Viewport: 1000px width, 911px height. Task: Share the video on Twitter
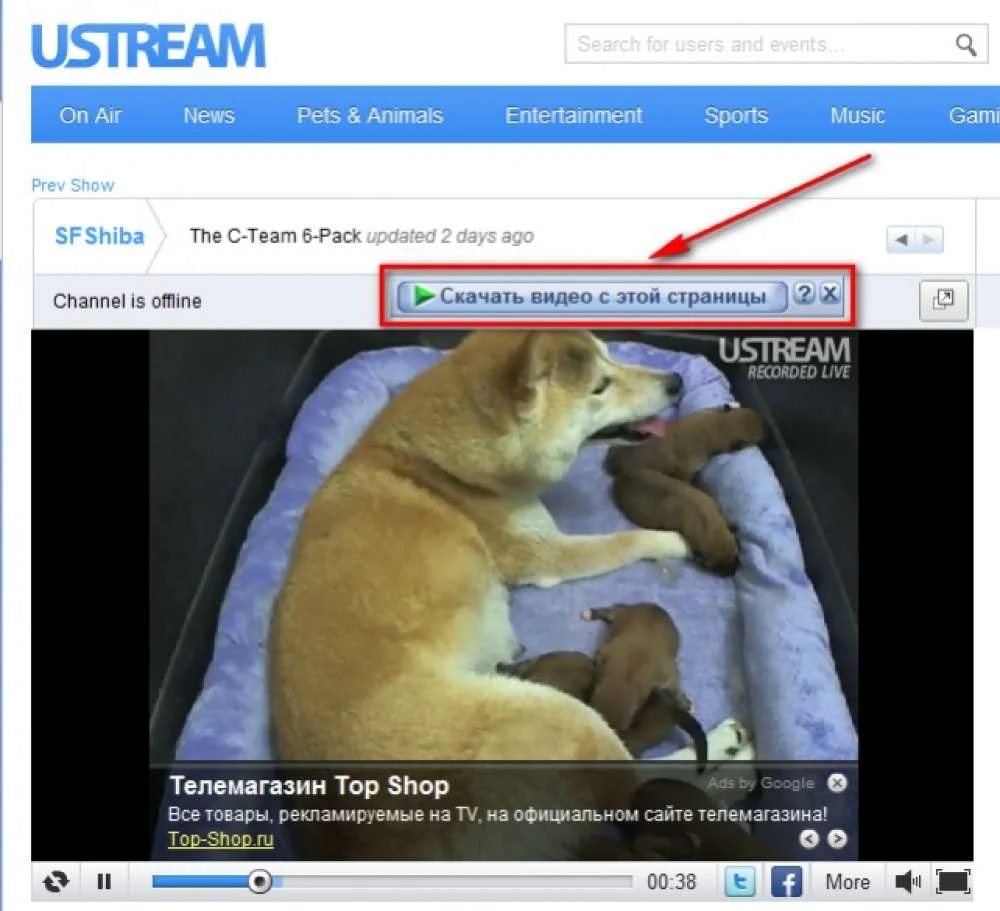740,882
